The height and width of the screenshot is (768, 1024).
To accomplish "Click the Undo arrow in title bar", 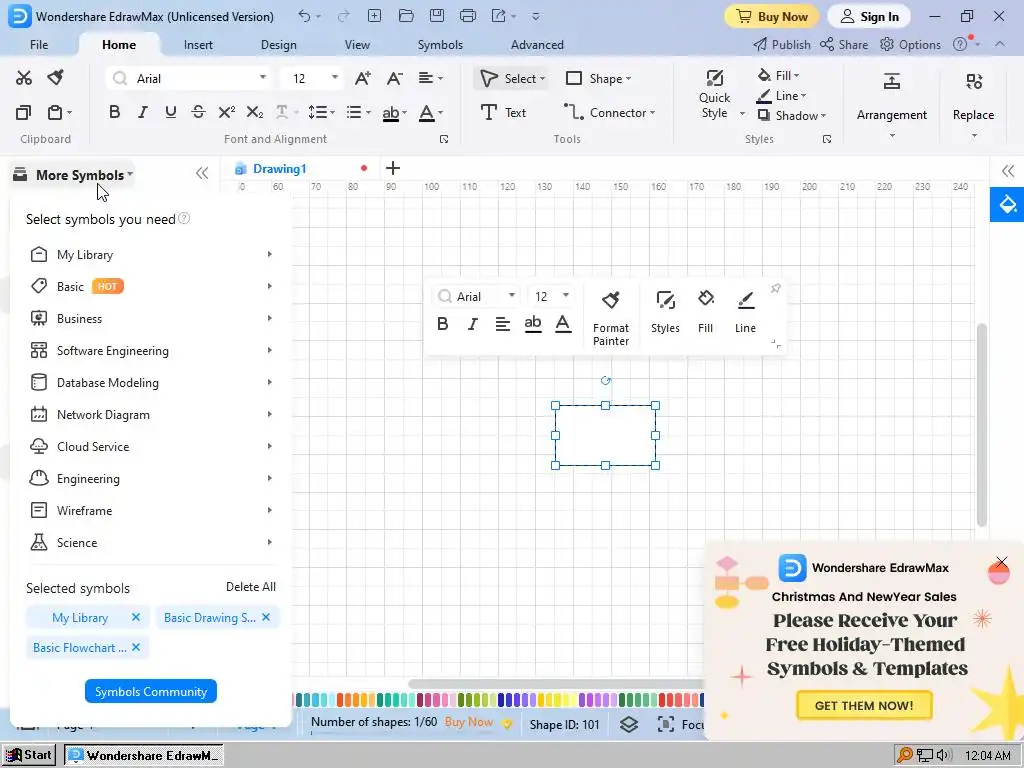I will [304, 16].
